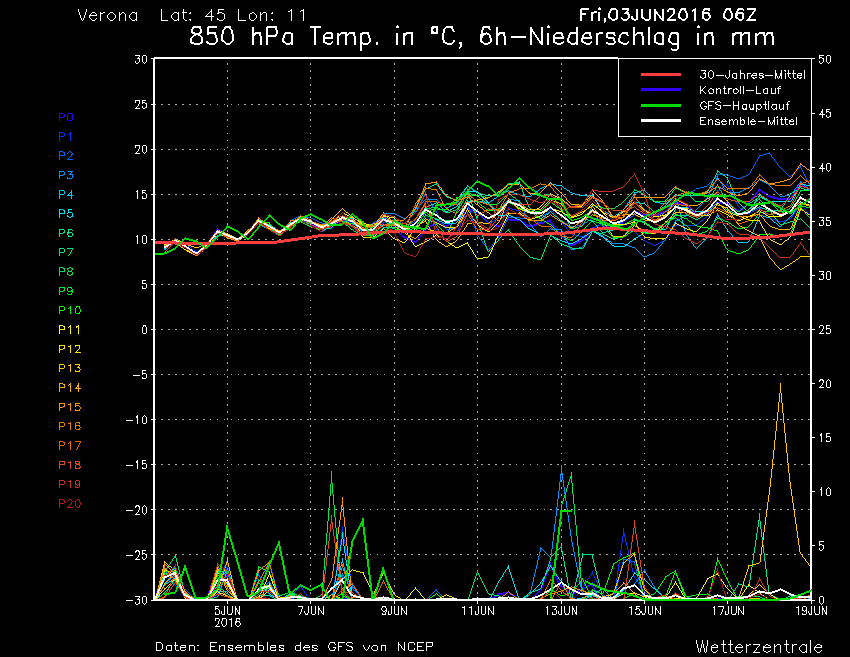
Task: Select the P6 member label
Action: (66, 233)
